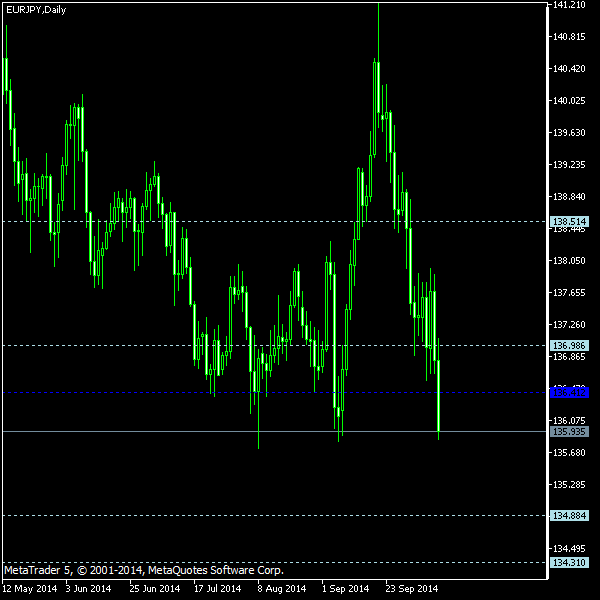Select the 134.884 price level label
This screenshot has width=600, height=600.
(x=569, y=515)
